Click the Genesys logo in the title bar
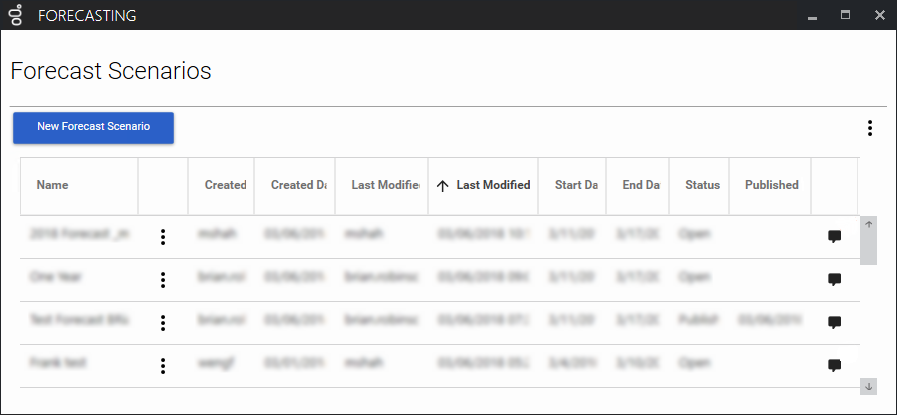This screenshot has height=415, width=897. coord(17,15)
